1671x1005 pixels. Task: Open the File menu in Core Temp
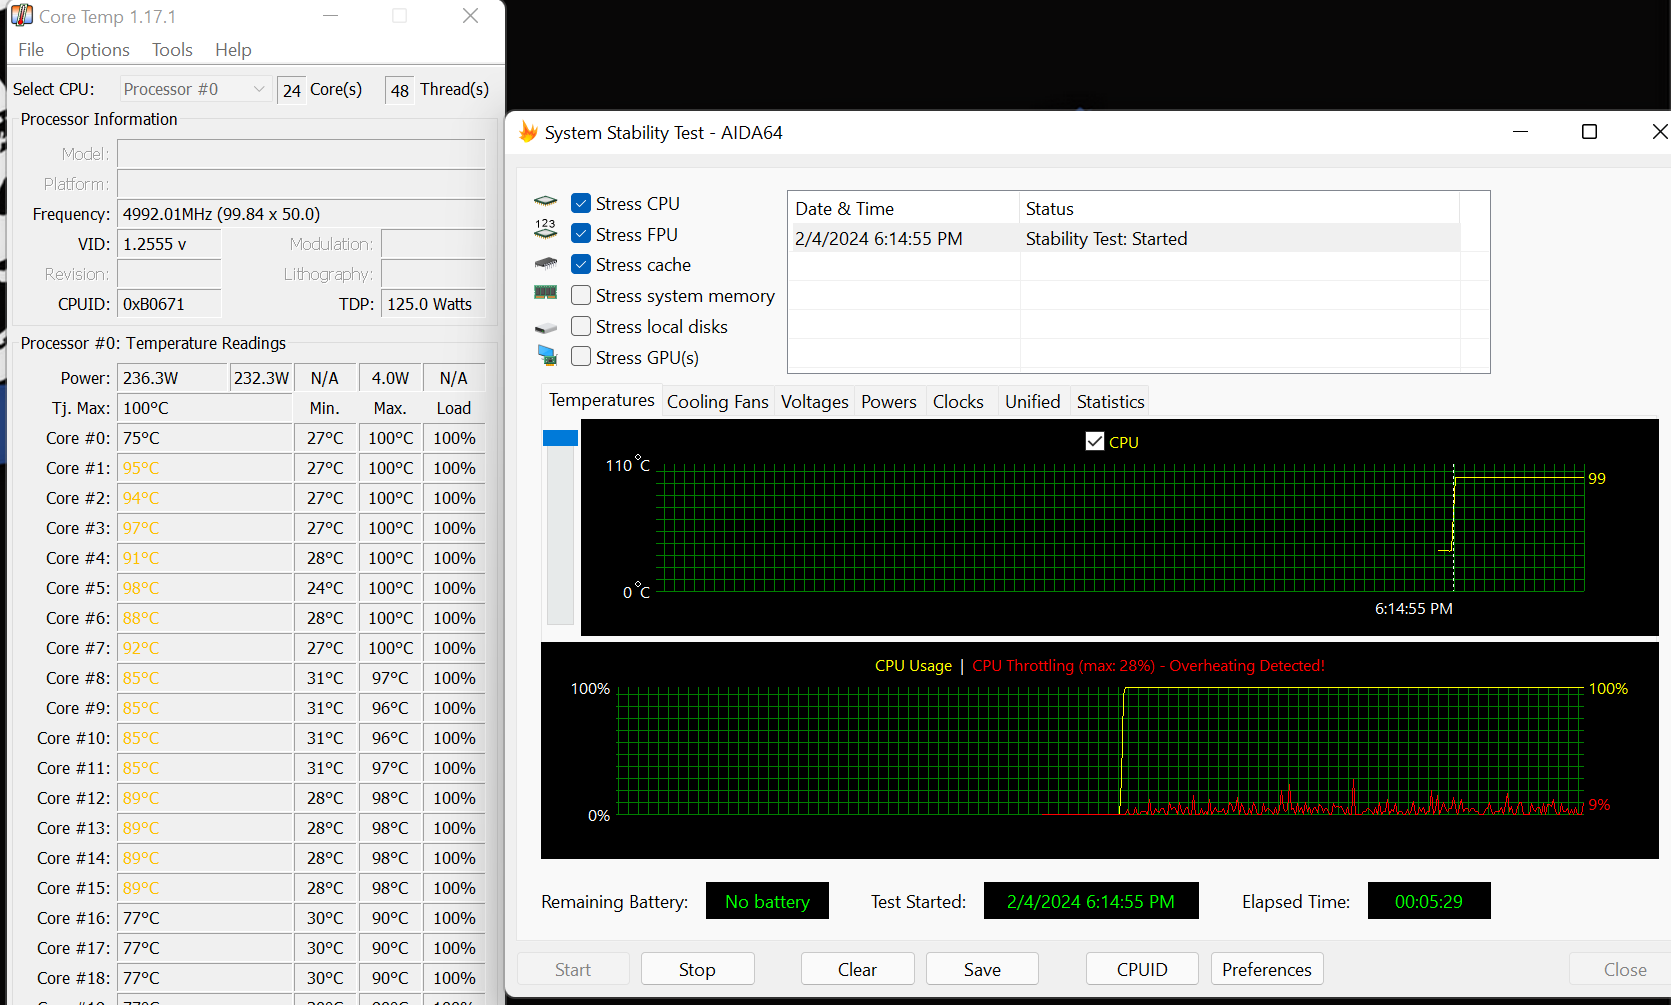click(x=31, y=50)
